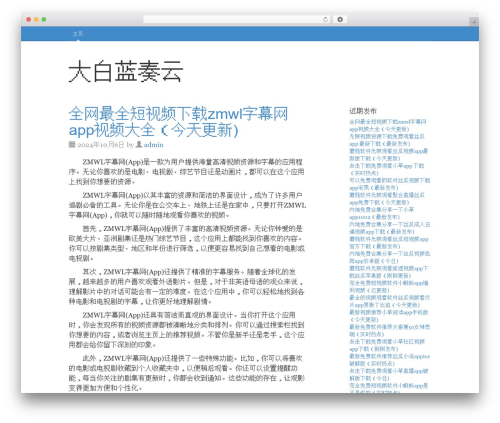The width and height of the screenshot is (500, 423).
Task: Open sidebar link 无限视频资源下载免费观看丝瓜app
Action: (x=387, y=140)
